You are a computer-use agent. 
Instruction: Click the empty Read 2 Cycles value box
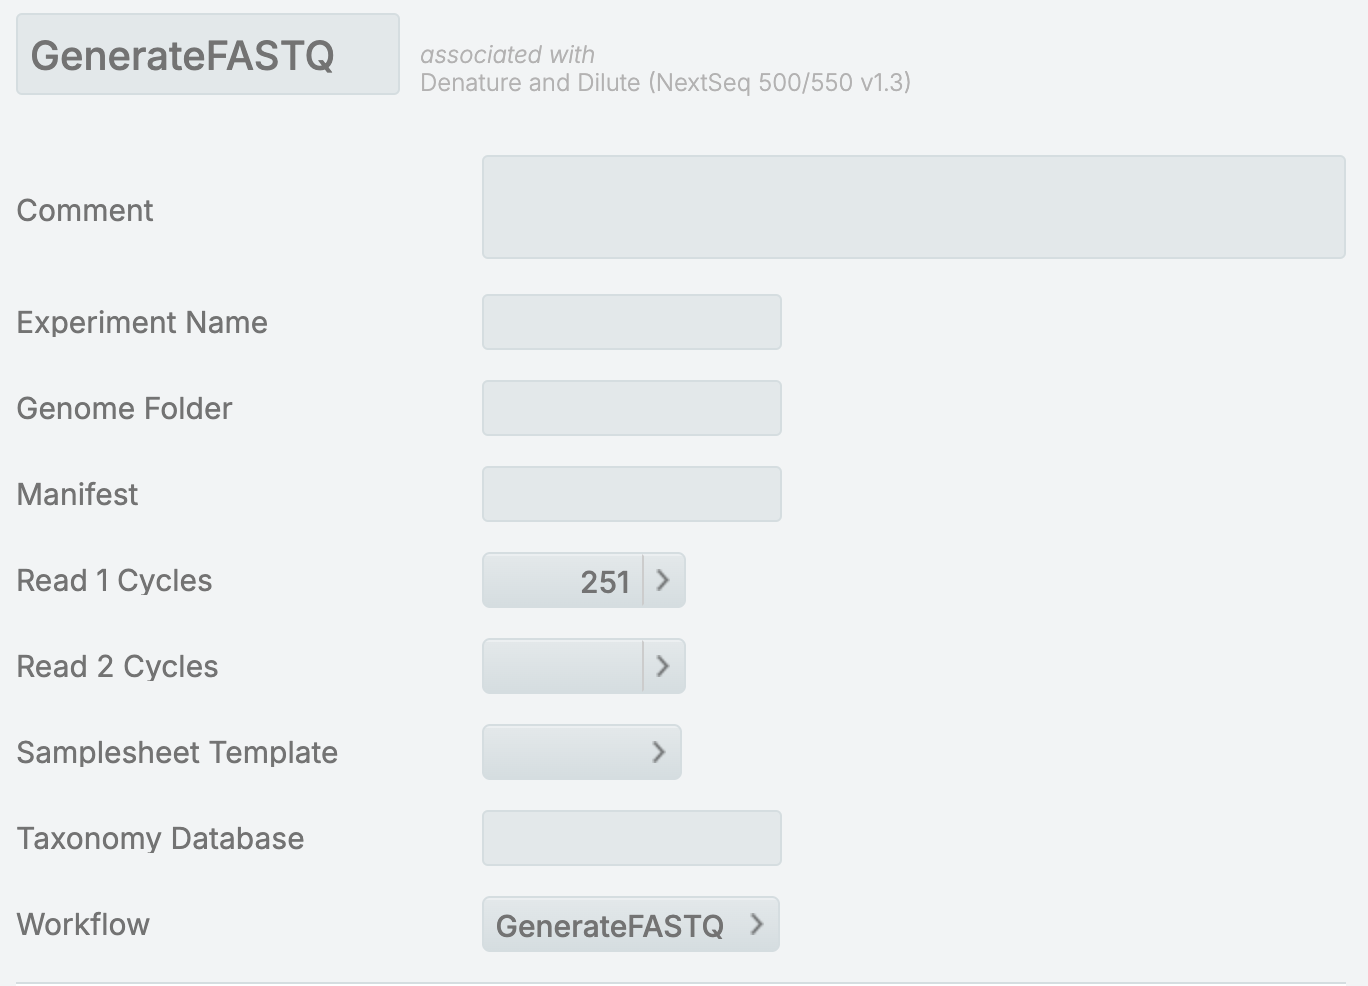click(x=563, y=666)
